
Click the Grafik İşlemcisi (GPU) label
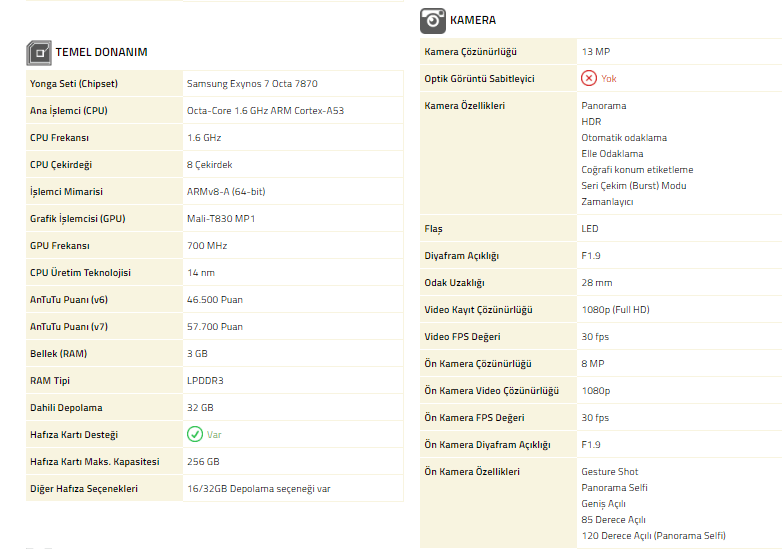[77, 218]
